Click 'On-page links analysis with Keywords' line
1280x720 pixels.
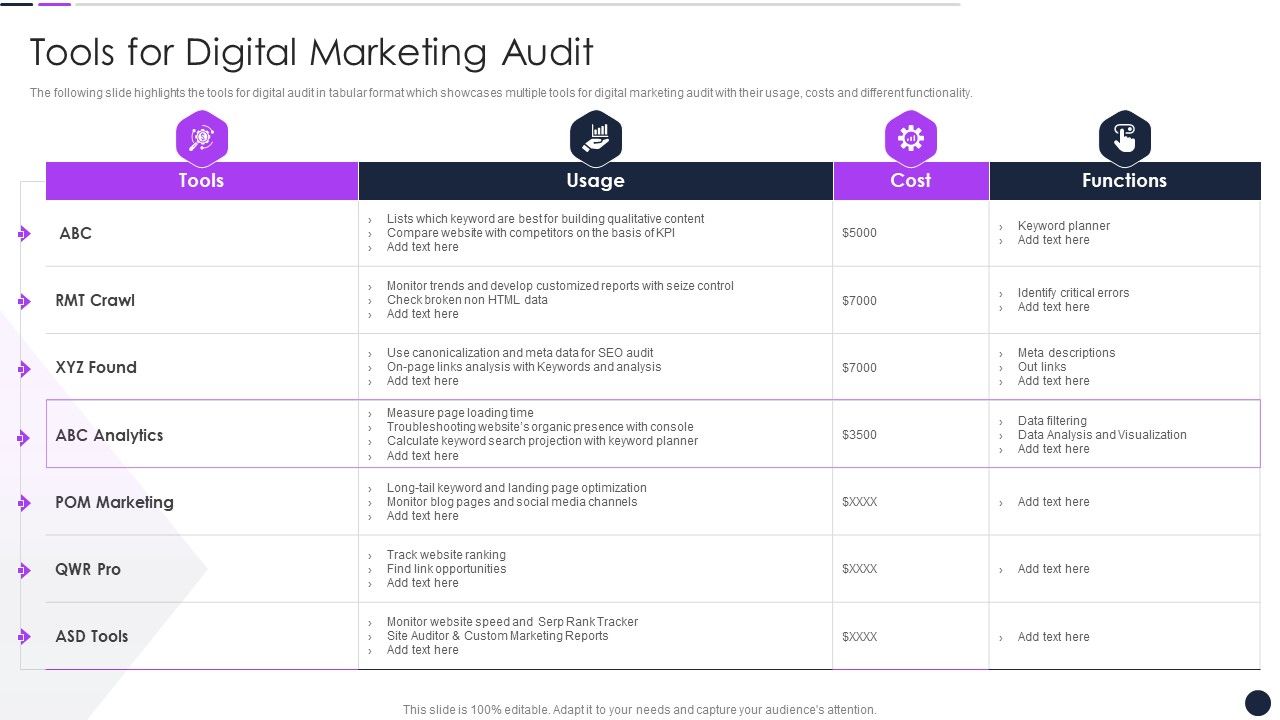(524, 367)
